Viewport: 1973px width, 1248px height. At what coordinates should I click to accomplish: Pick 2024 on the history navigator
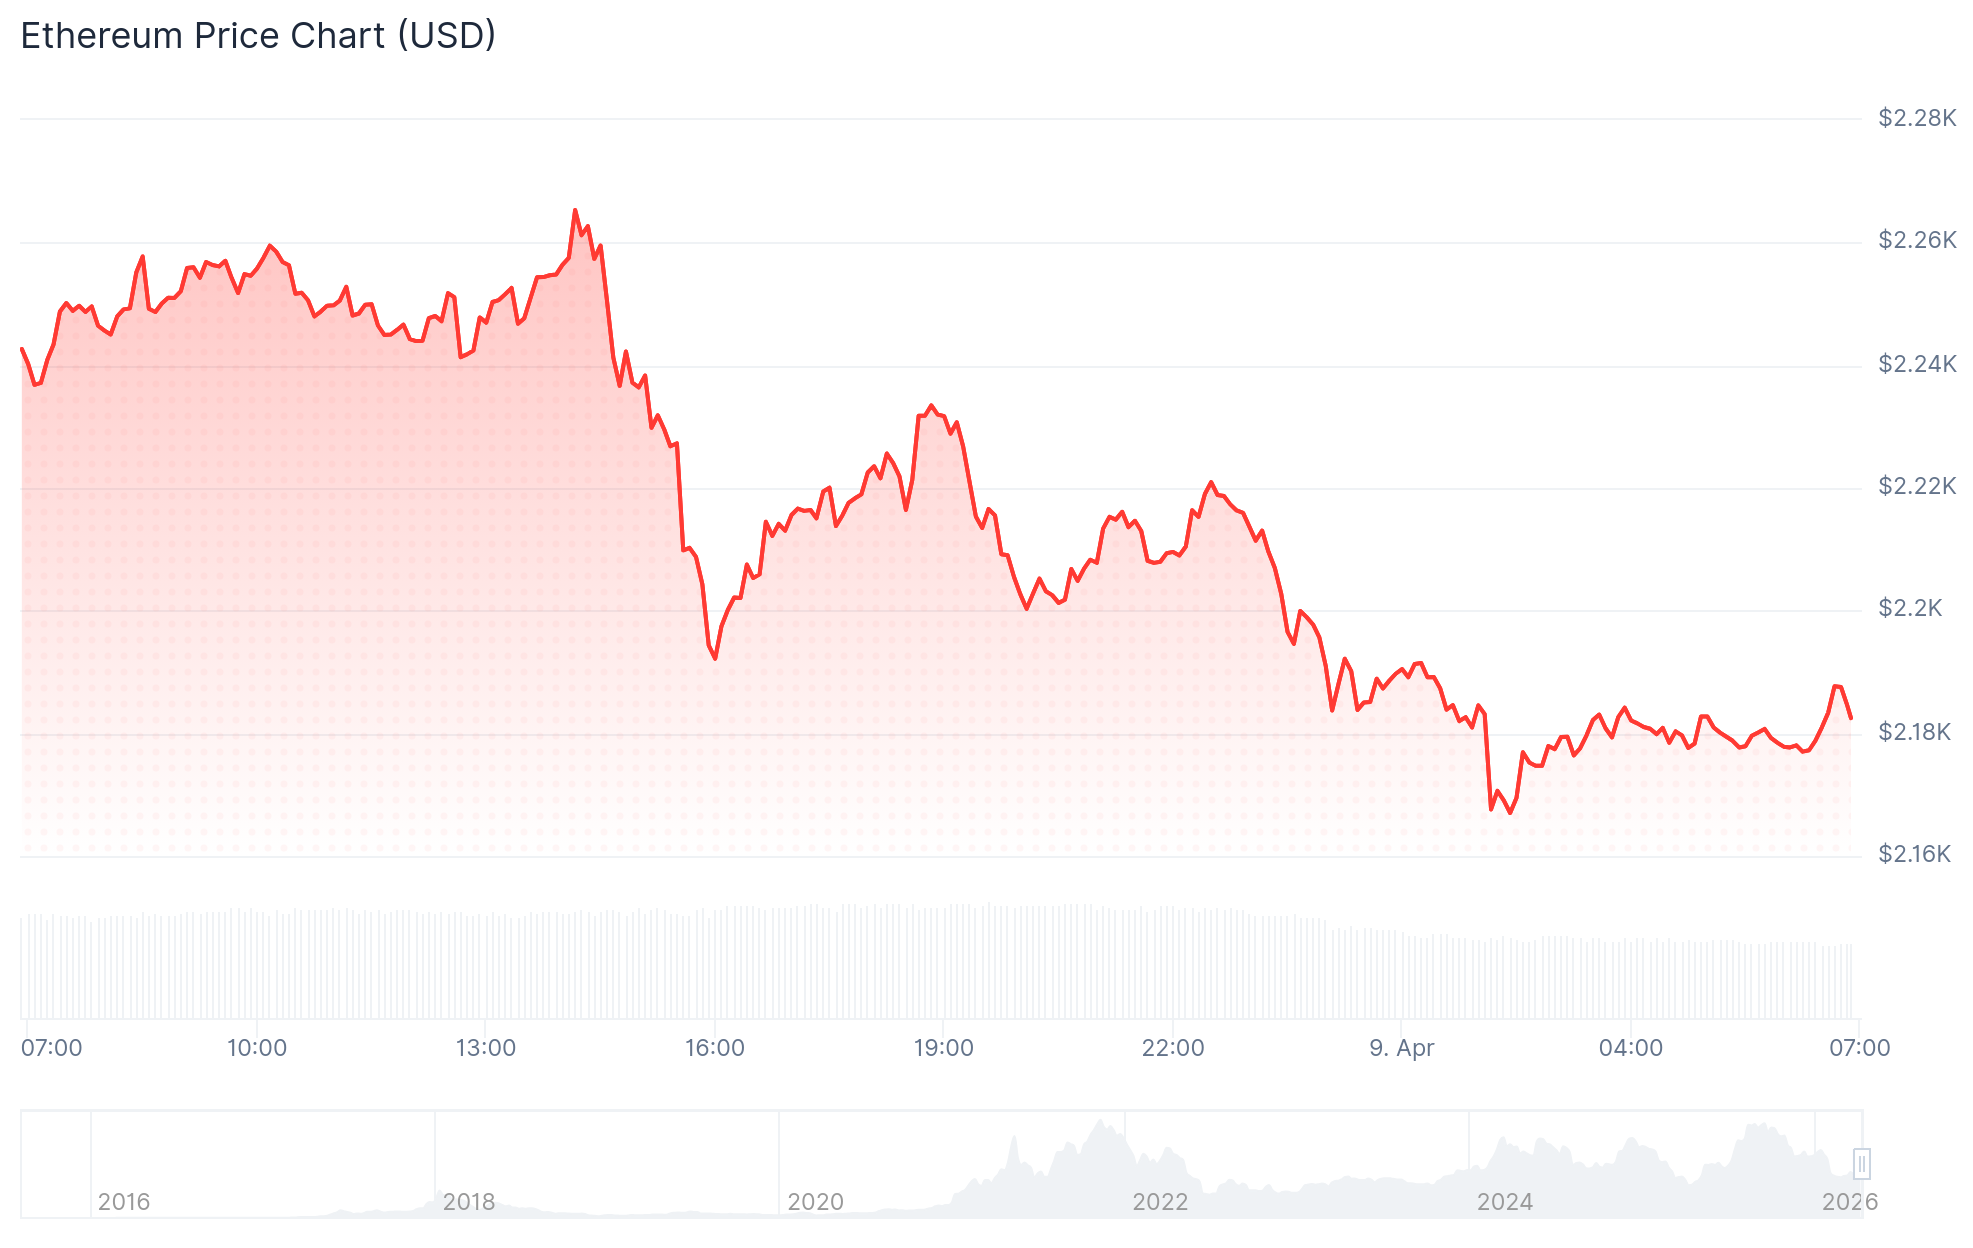(1505, 1201)
